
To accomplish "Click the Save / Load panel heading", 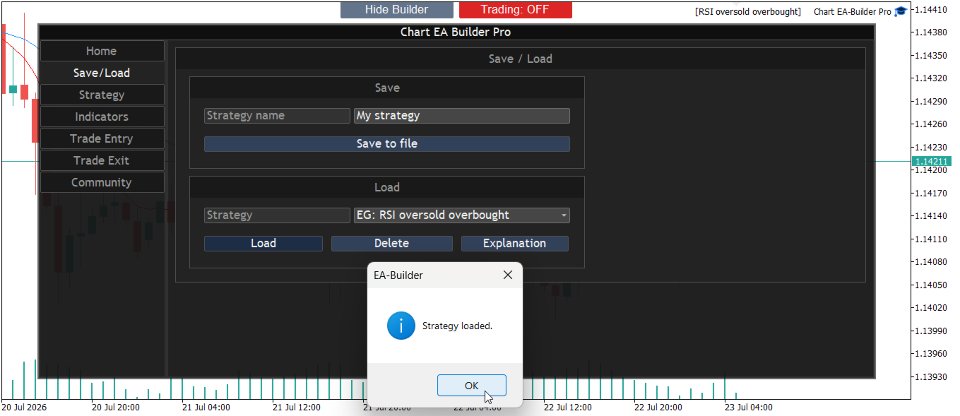I will tap(520, 59).
